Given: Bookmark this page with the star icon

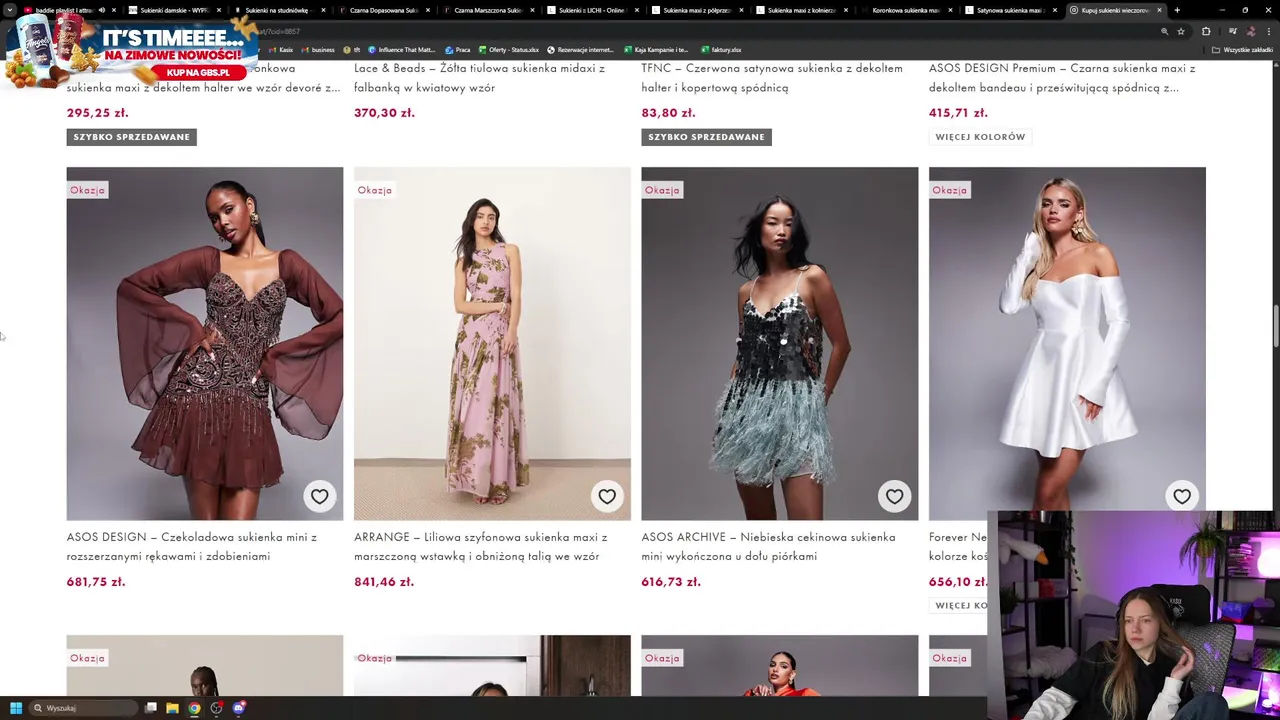Looking at the screenshot, I should coord(1181,32).
